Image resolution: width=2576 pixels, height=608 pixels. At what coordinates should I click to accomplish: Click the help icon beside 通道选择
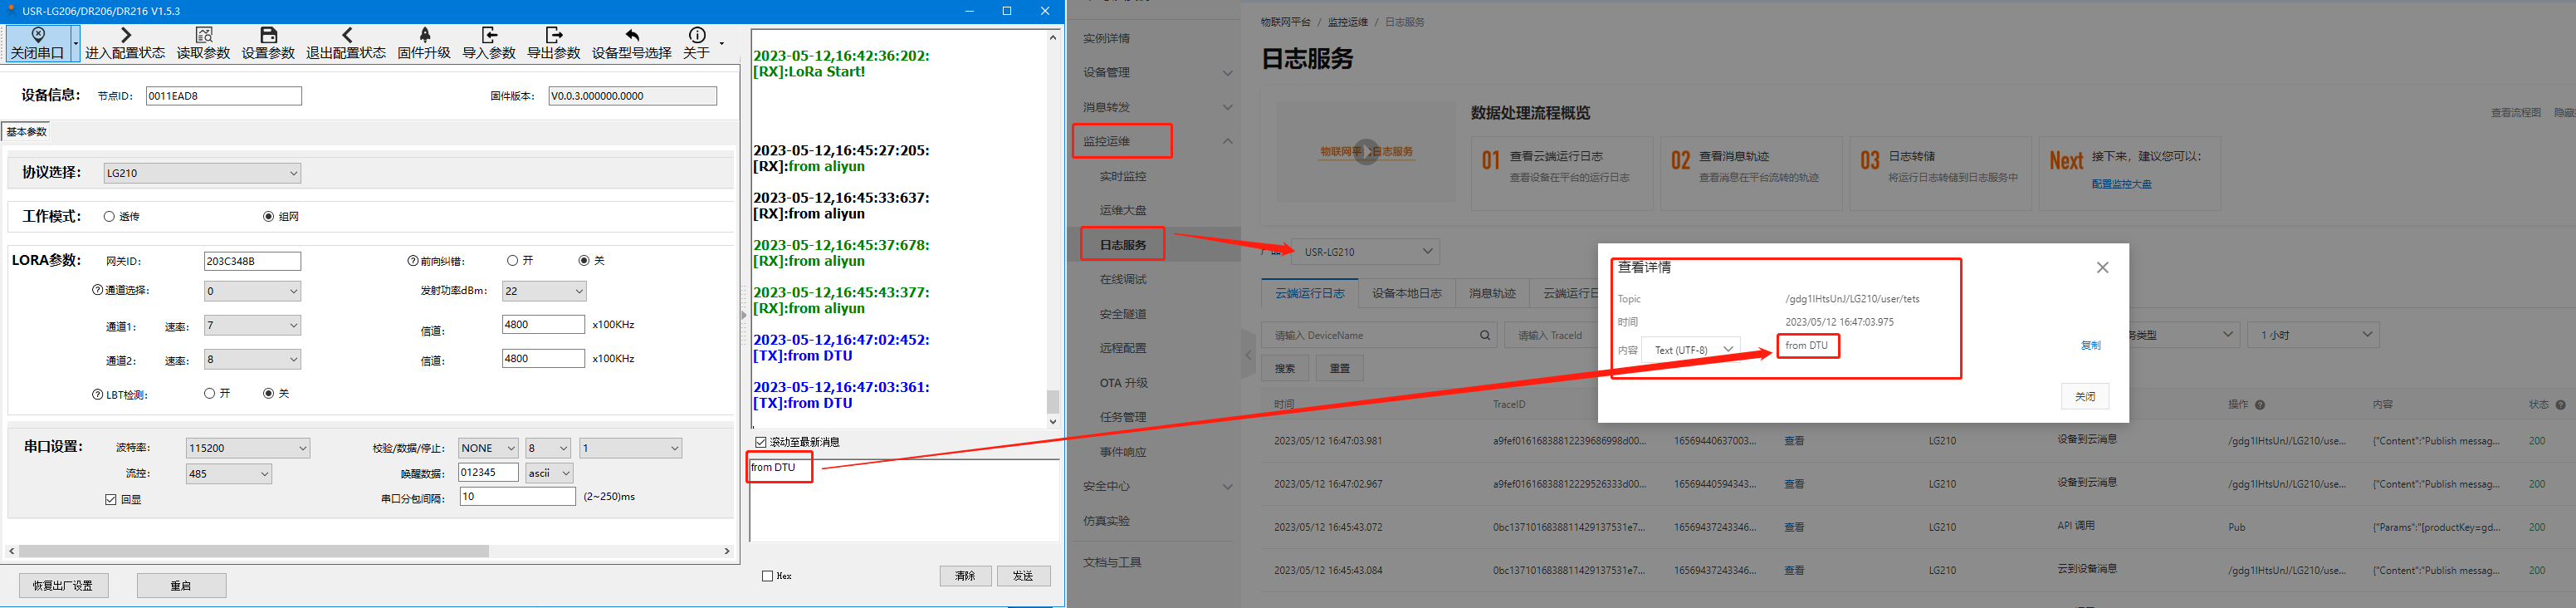click(98, 291)
